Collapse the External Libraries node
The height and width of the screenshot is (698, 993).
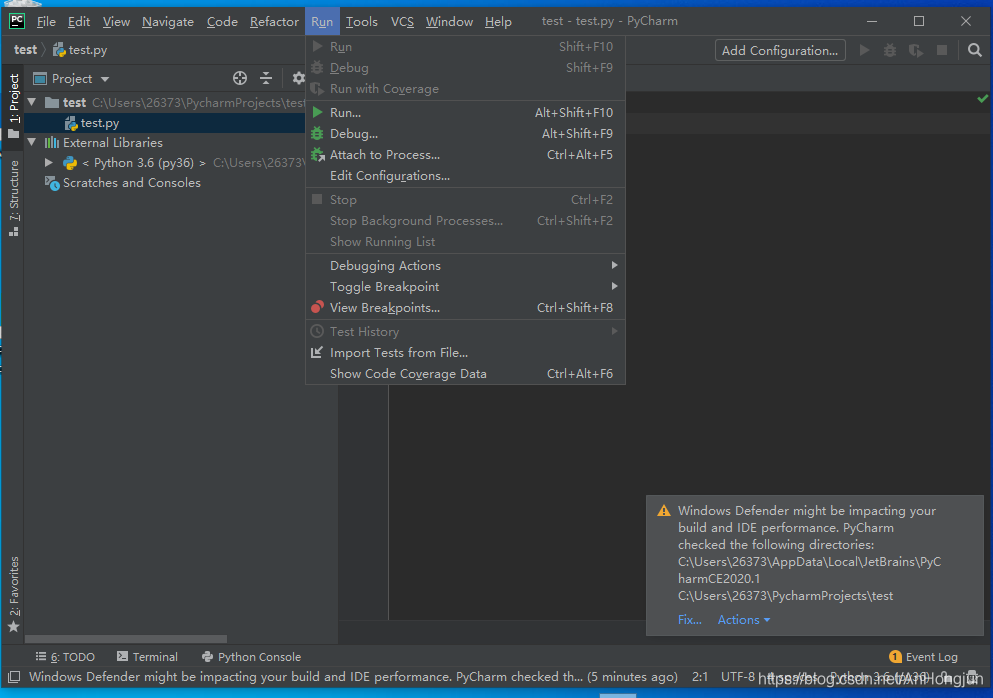pos(32,143)
